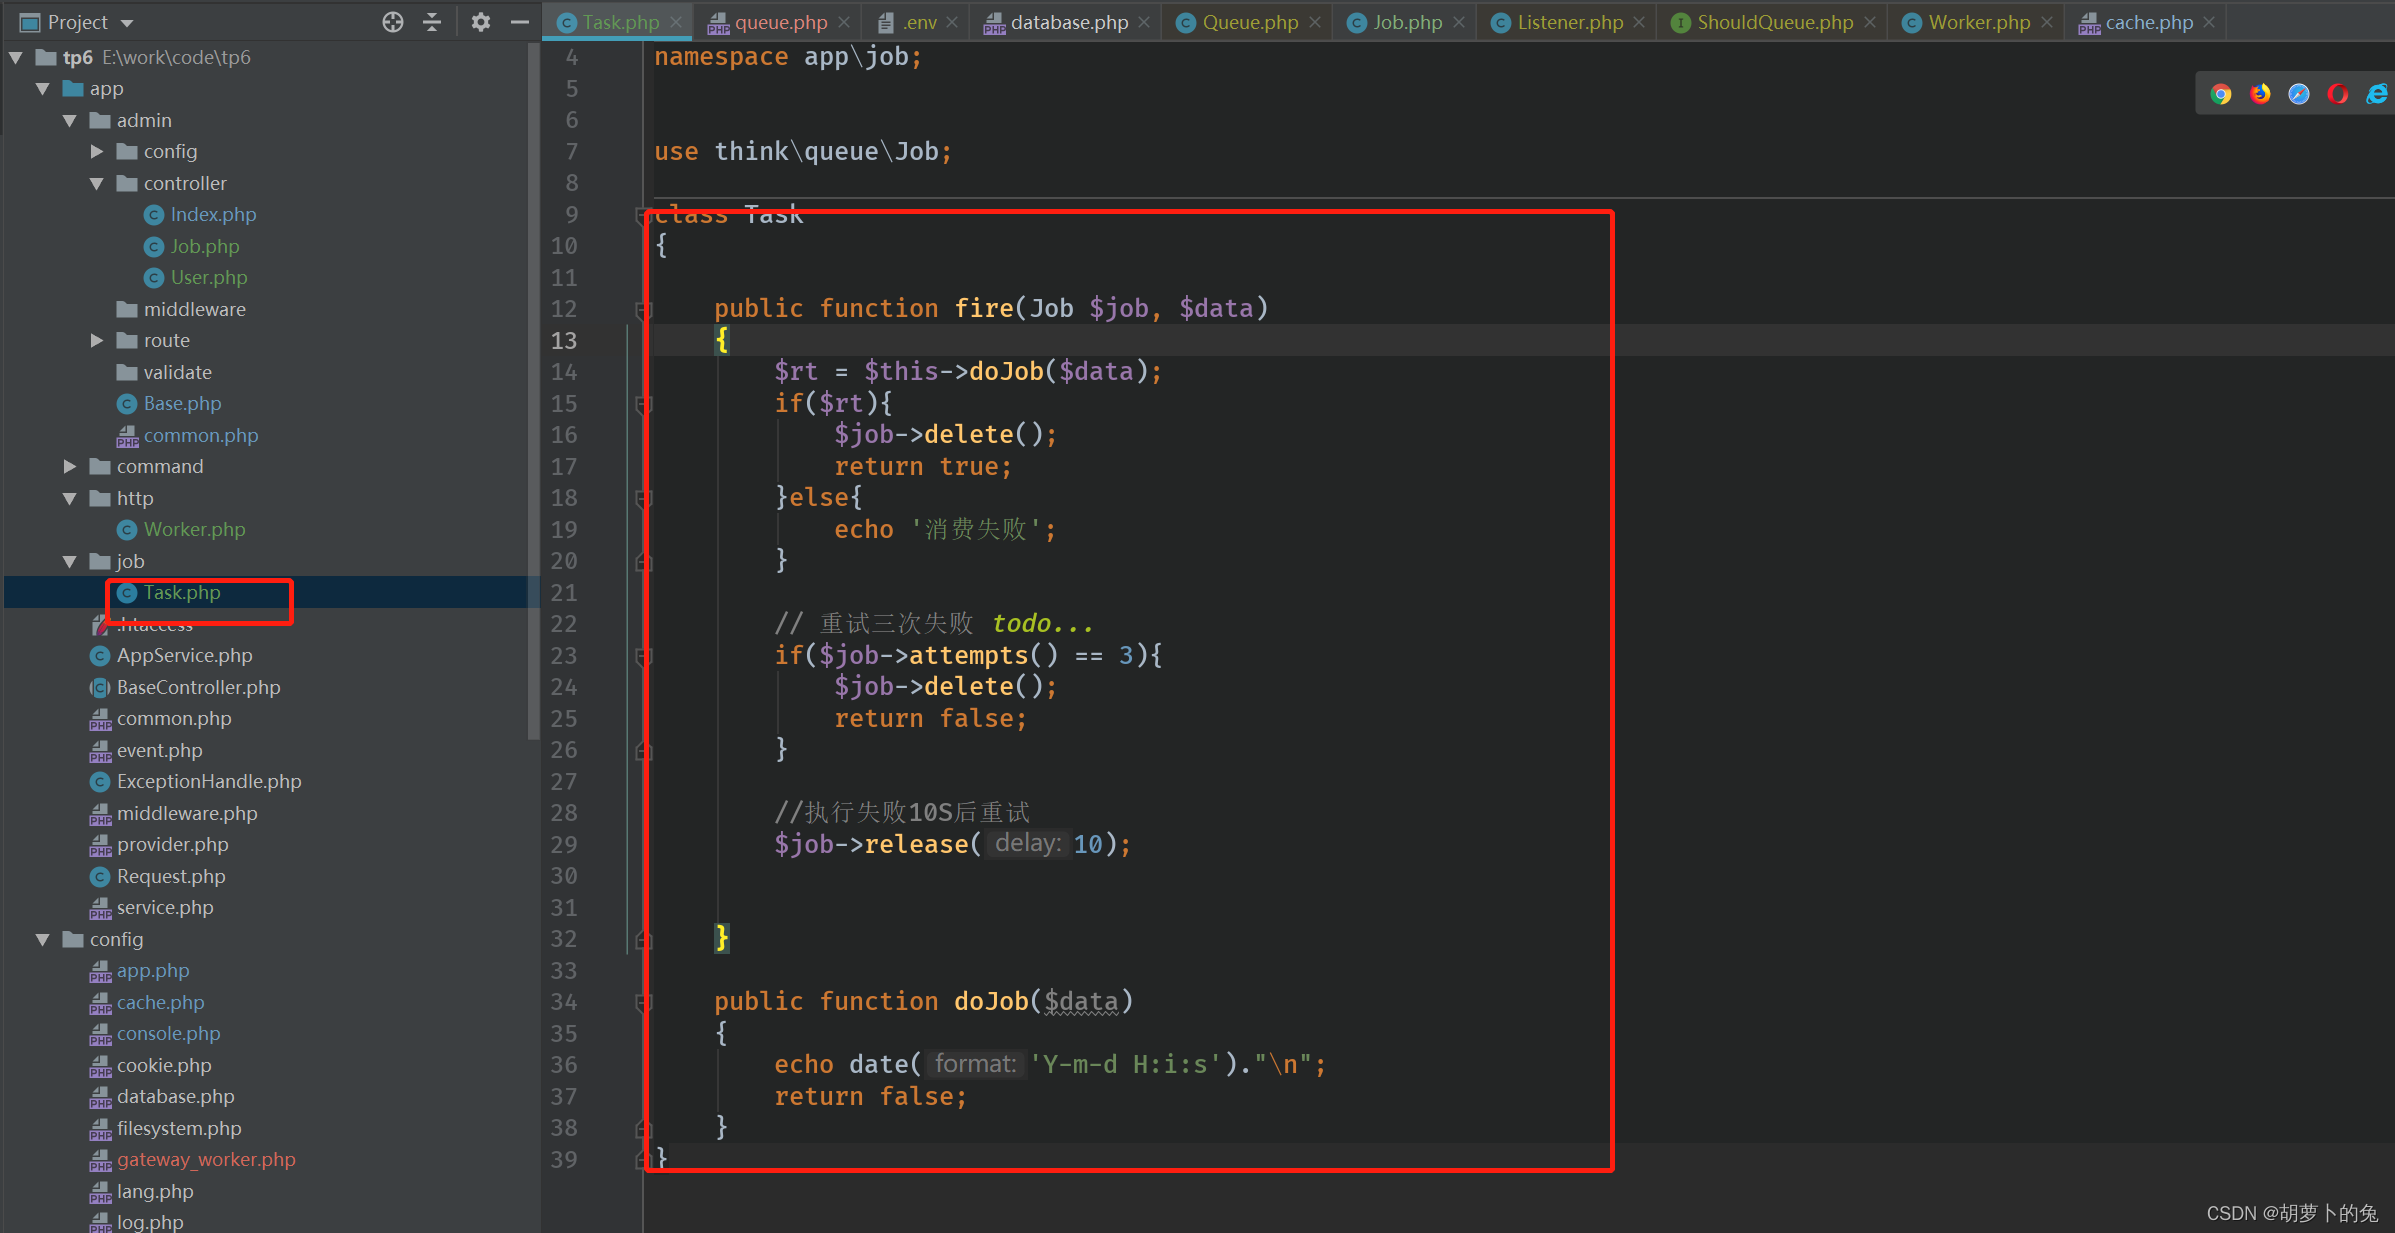Select the middleware folder

tap(194, 310)
